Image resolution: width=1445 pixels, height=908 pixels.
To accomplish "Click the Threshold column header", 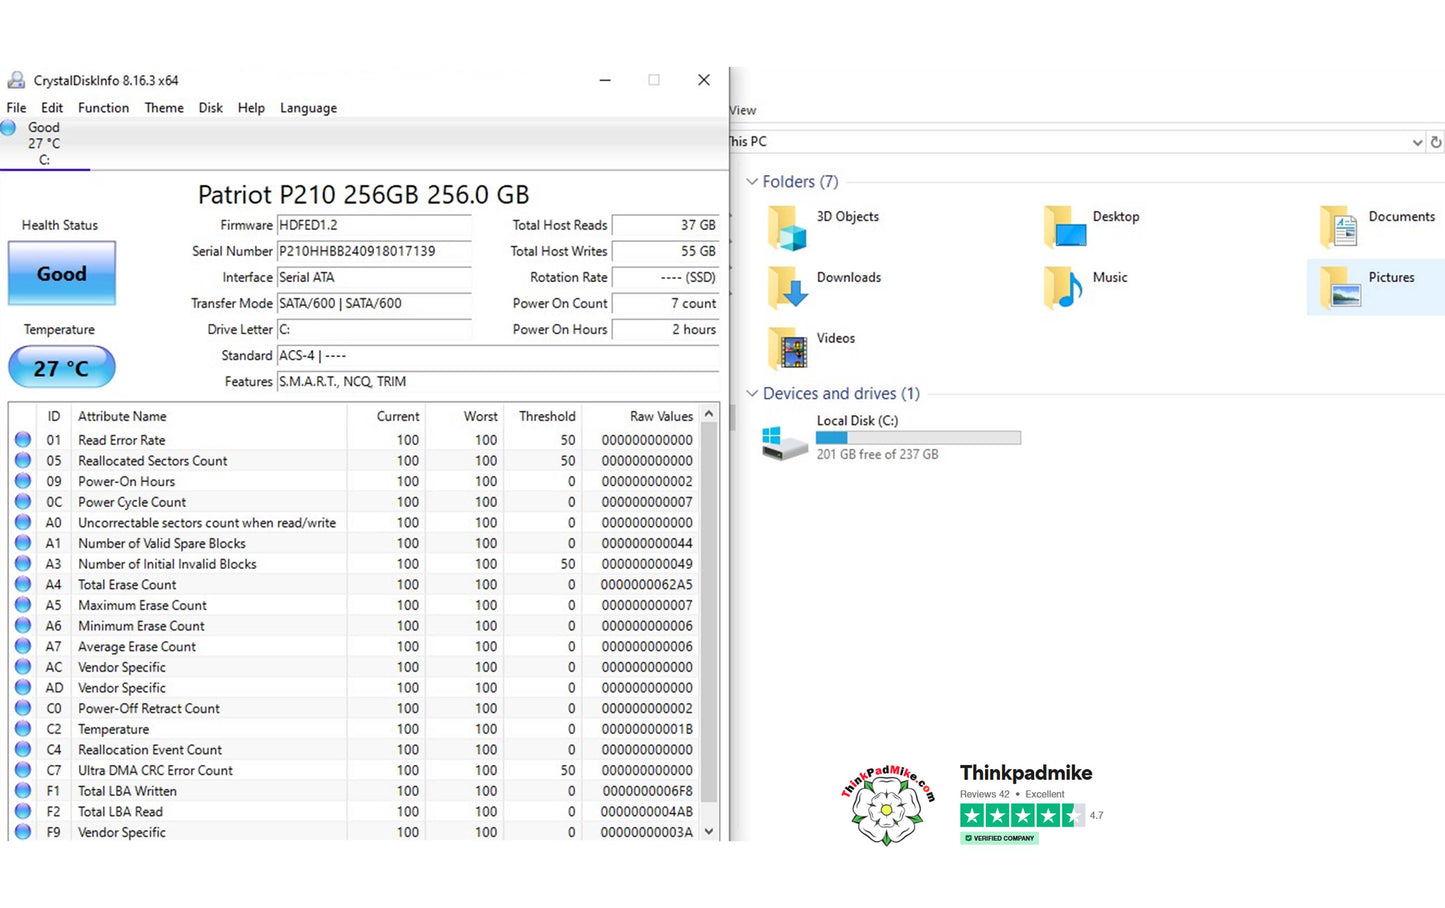I will 542,416.
